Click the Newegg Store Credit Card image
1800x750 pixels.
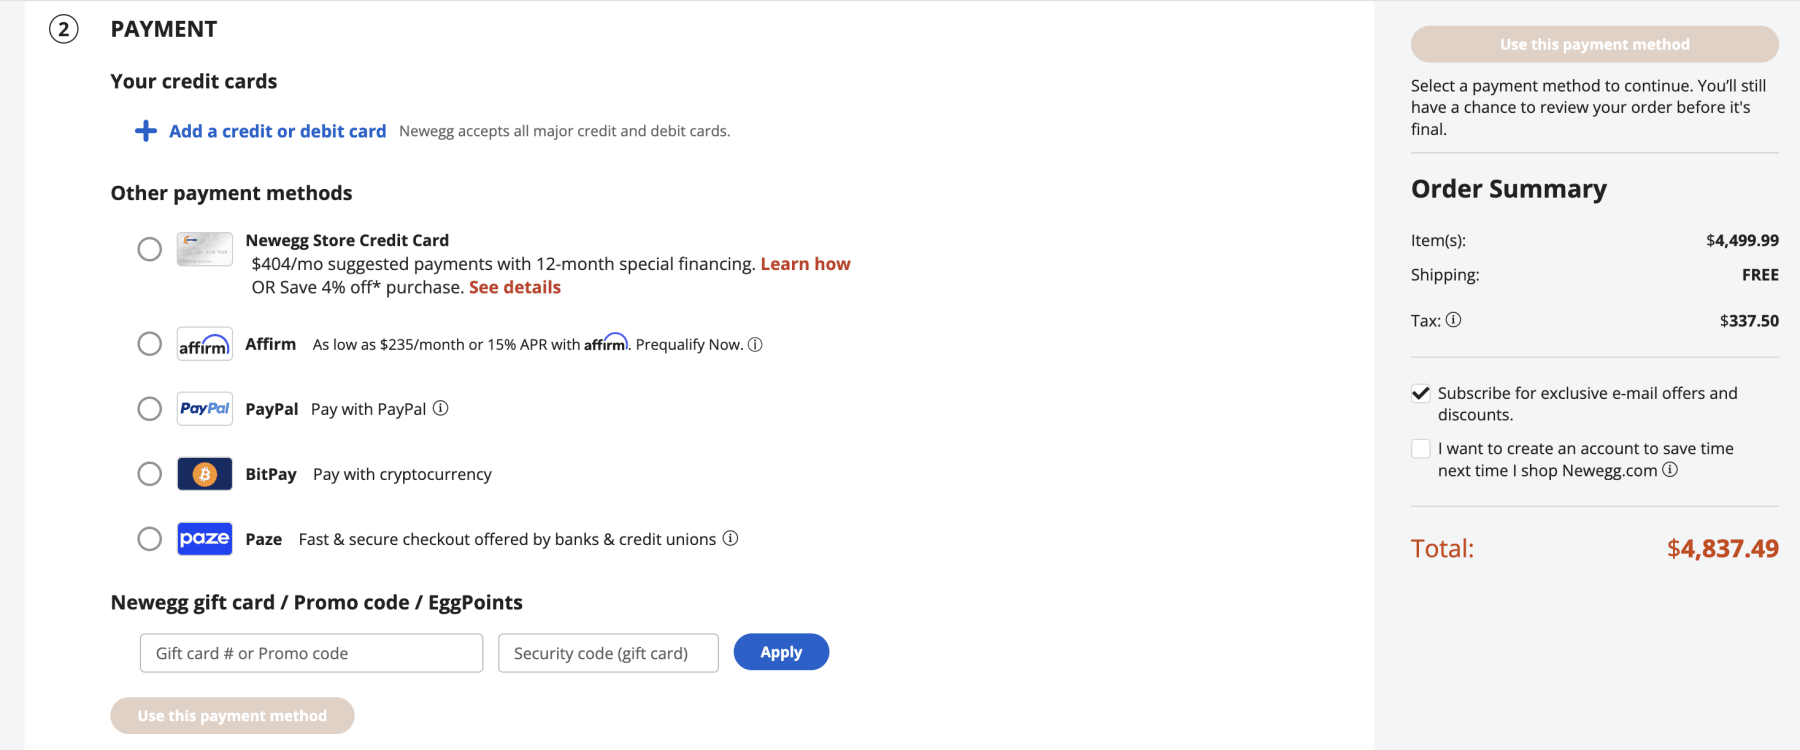[x=204, y=249]
